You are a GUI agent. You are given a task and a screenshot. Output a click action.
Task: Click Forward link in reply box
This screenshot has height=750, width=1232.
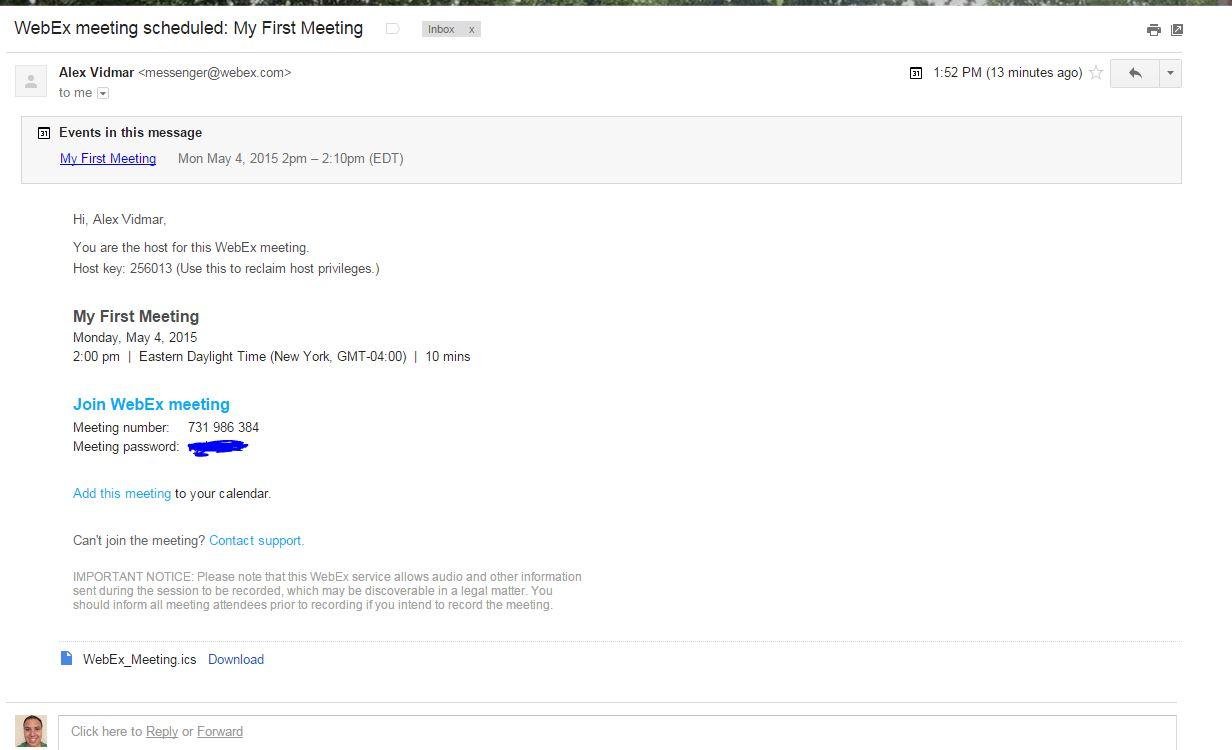pos(220,731)
